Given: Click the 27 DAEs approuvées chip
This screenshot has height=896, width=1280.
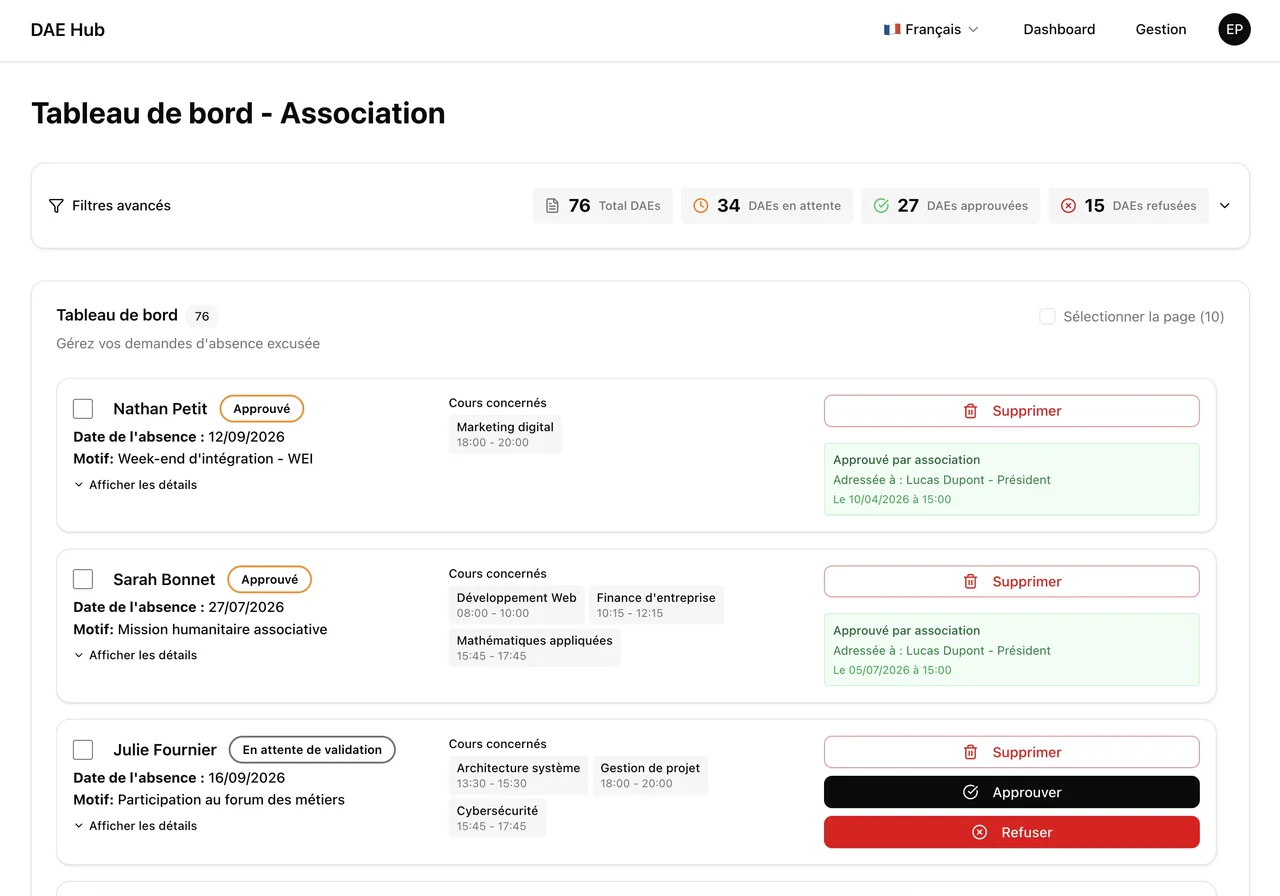Looking at the screenshot, I should [x=950, y=206].
